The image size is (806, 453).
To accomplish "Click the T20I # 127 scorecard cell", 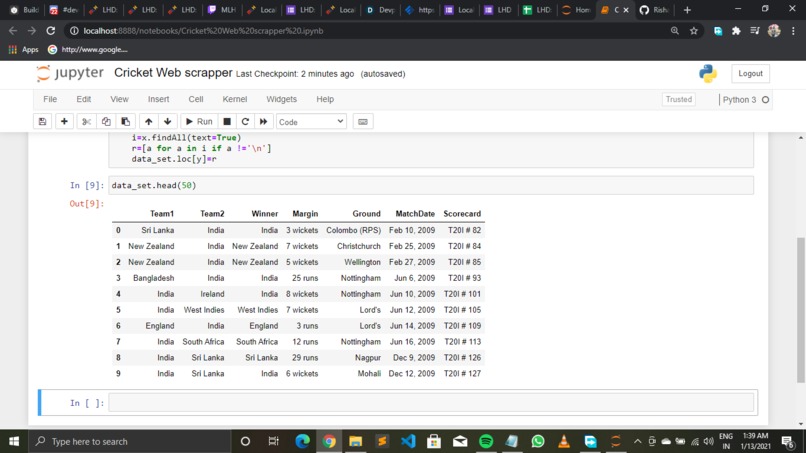I will click(x=462, y=374).
